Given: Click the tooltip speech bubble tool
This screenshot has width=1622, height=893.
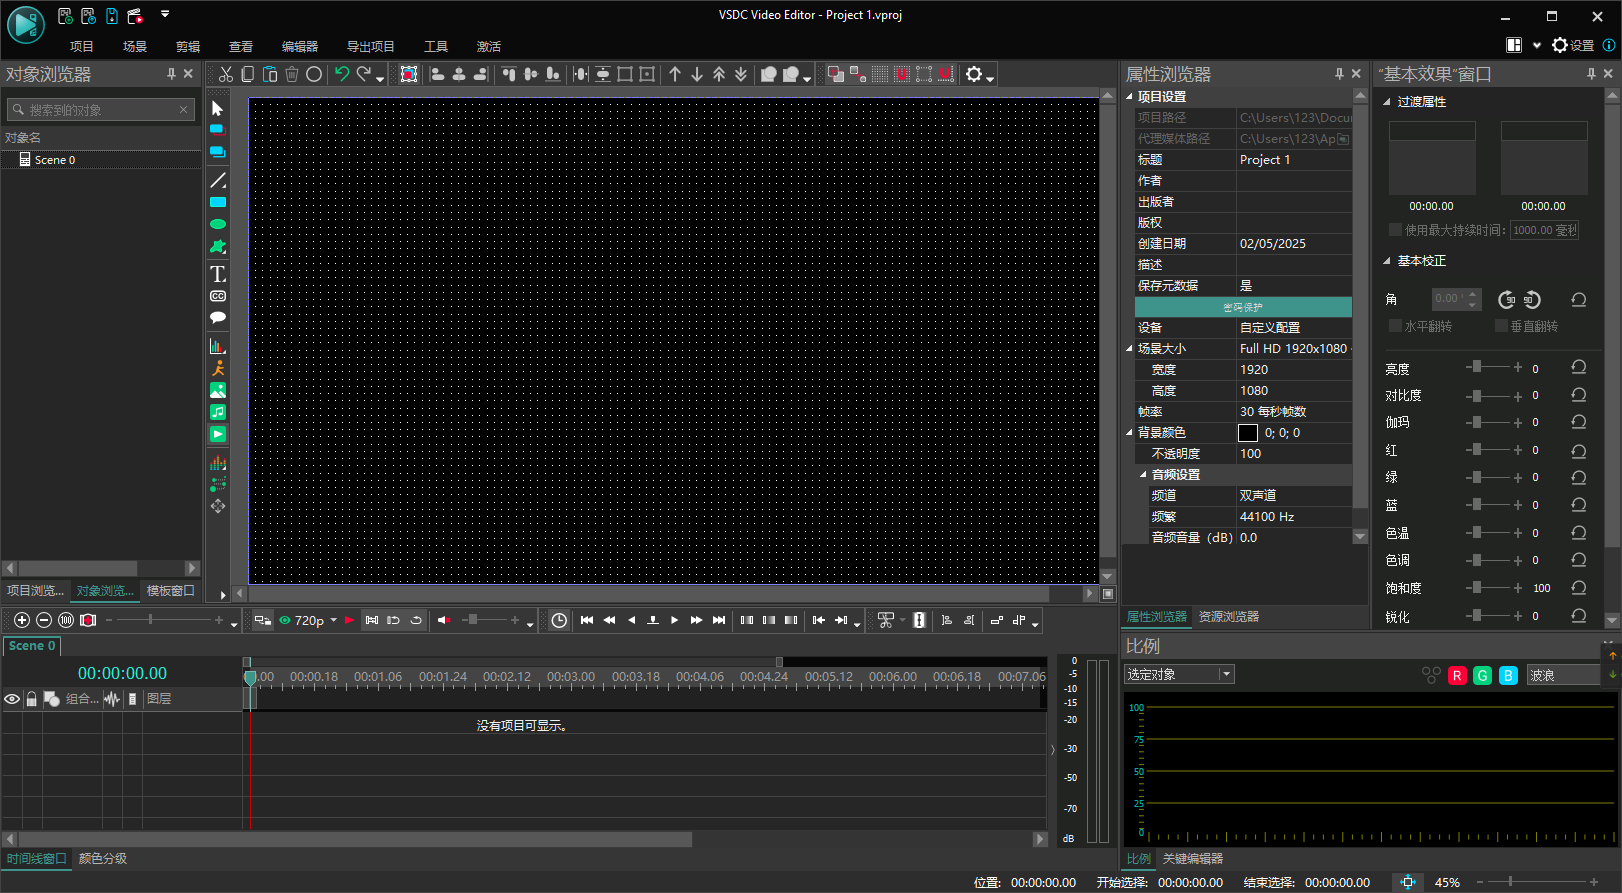Looking at the screenshot, I should pyautogui.click(x=218, y=318).
